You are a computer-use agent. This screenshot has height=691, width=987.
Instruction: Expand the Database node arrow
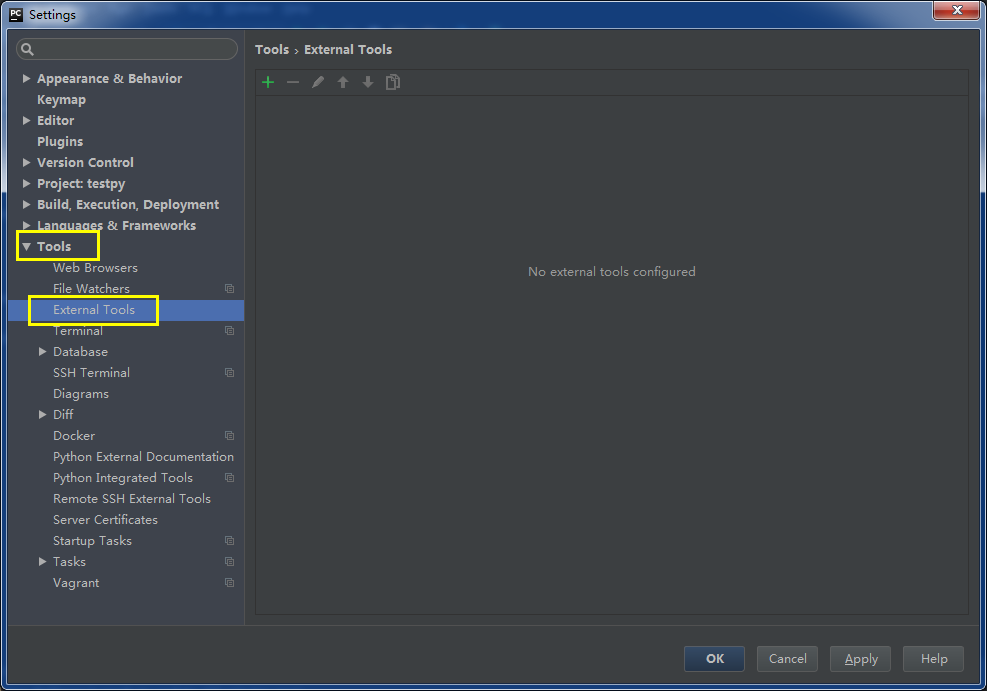click(x=42, y=352)
